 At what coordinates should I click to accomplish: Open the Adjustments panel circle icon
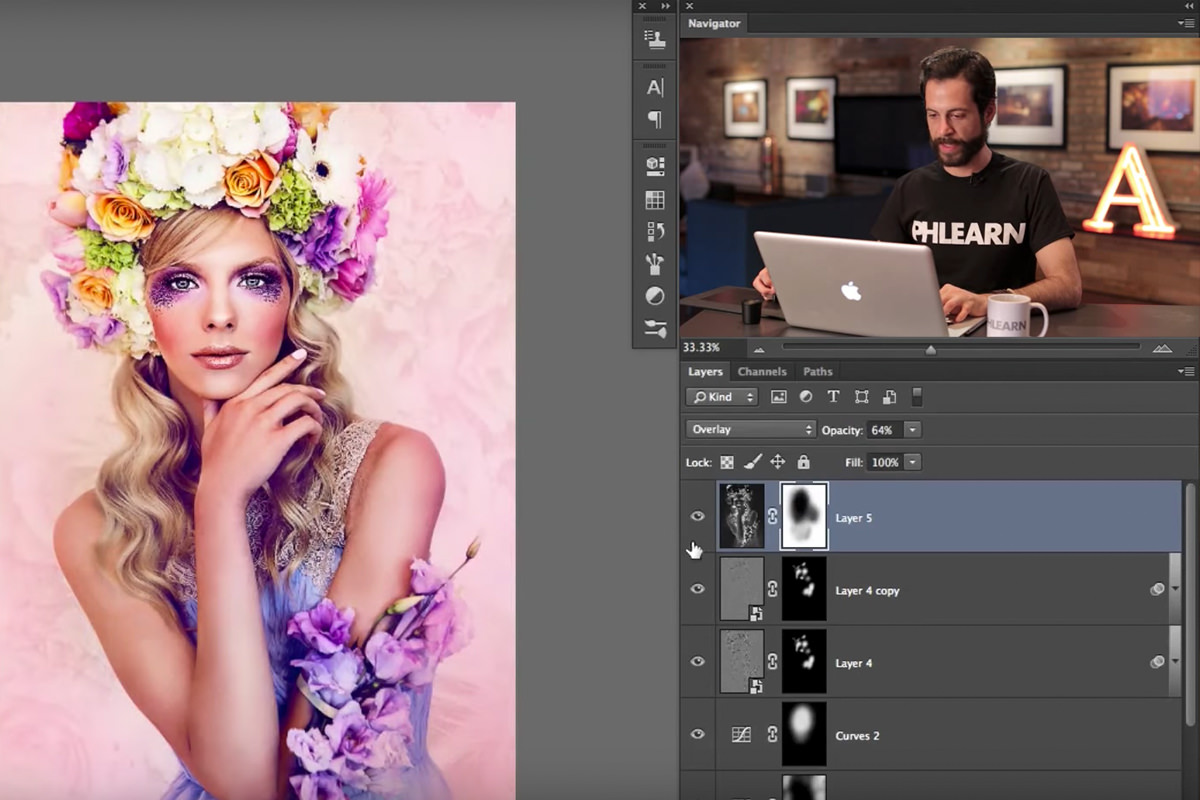click(655, 296)
